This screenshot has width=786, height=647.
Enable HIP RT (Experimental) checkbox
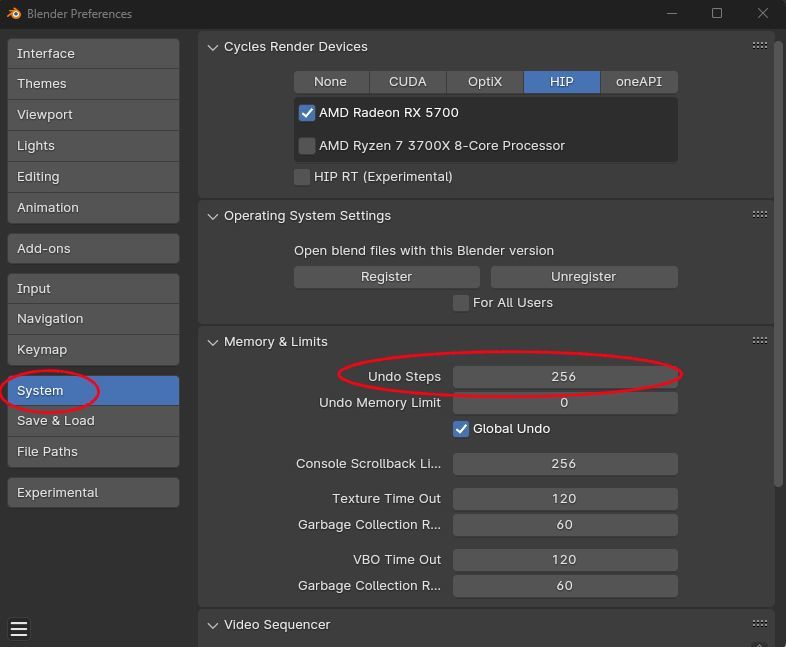pyautogui.click(x=302, y=177)
